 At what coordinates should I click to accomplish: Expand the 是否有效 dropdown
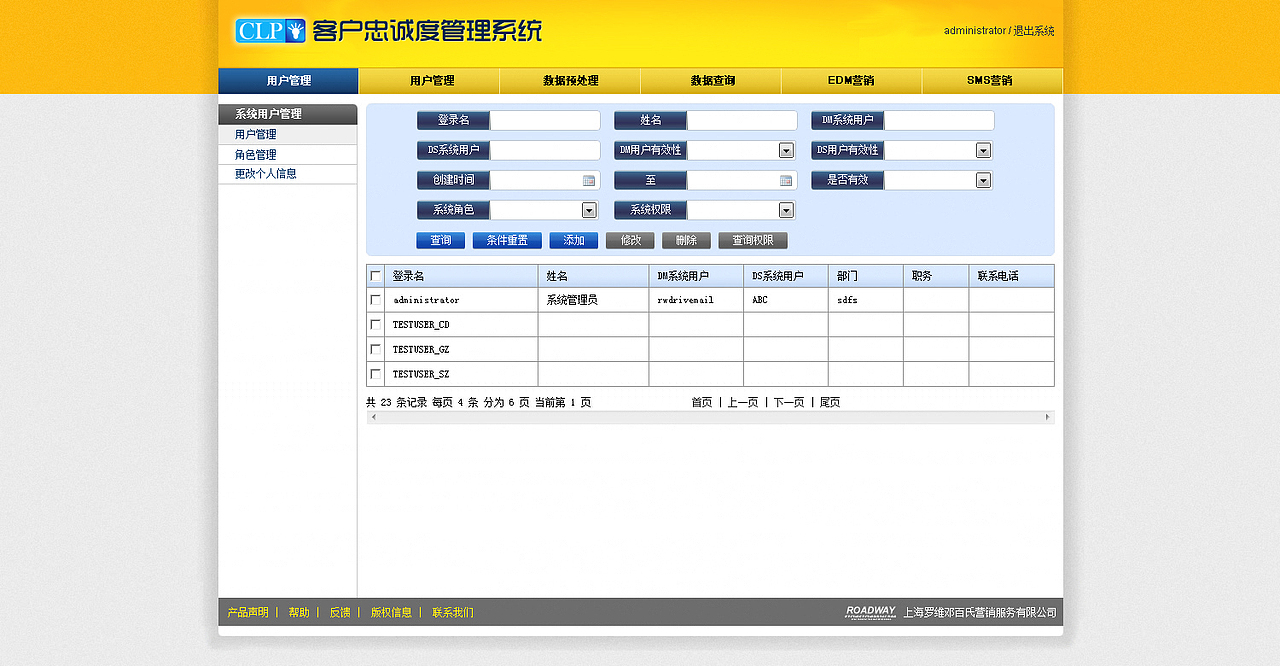point(983,181)
